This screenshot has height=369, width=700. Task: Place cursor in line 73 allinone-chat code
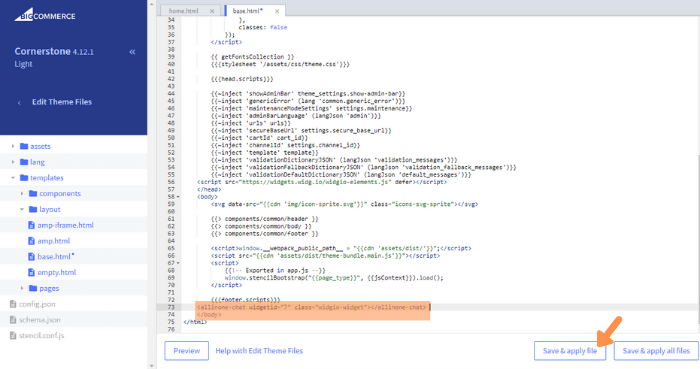[x=312, y=307]
